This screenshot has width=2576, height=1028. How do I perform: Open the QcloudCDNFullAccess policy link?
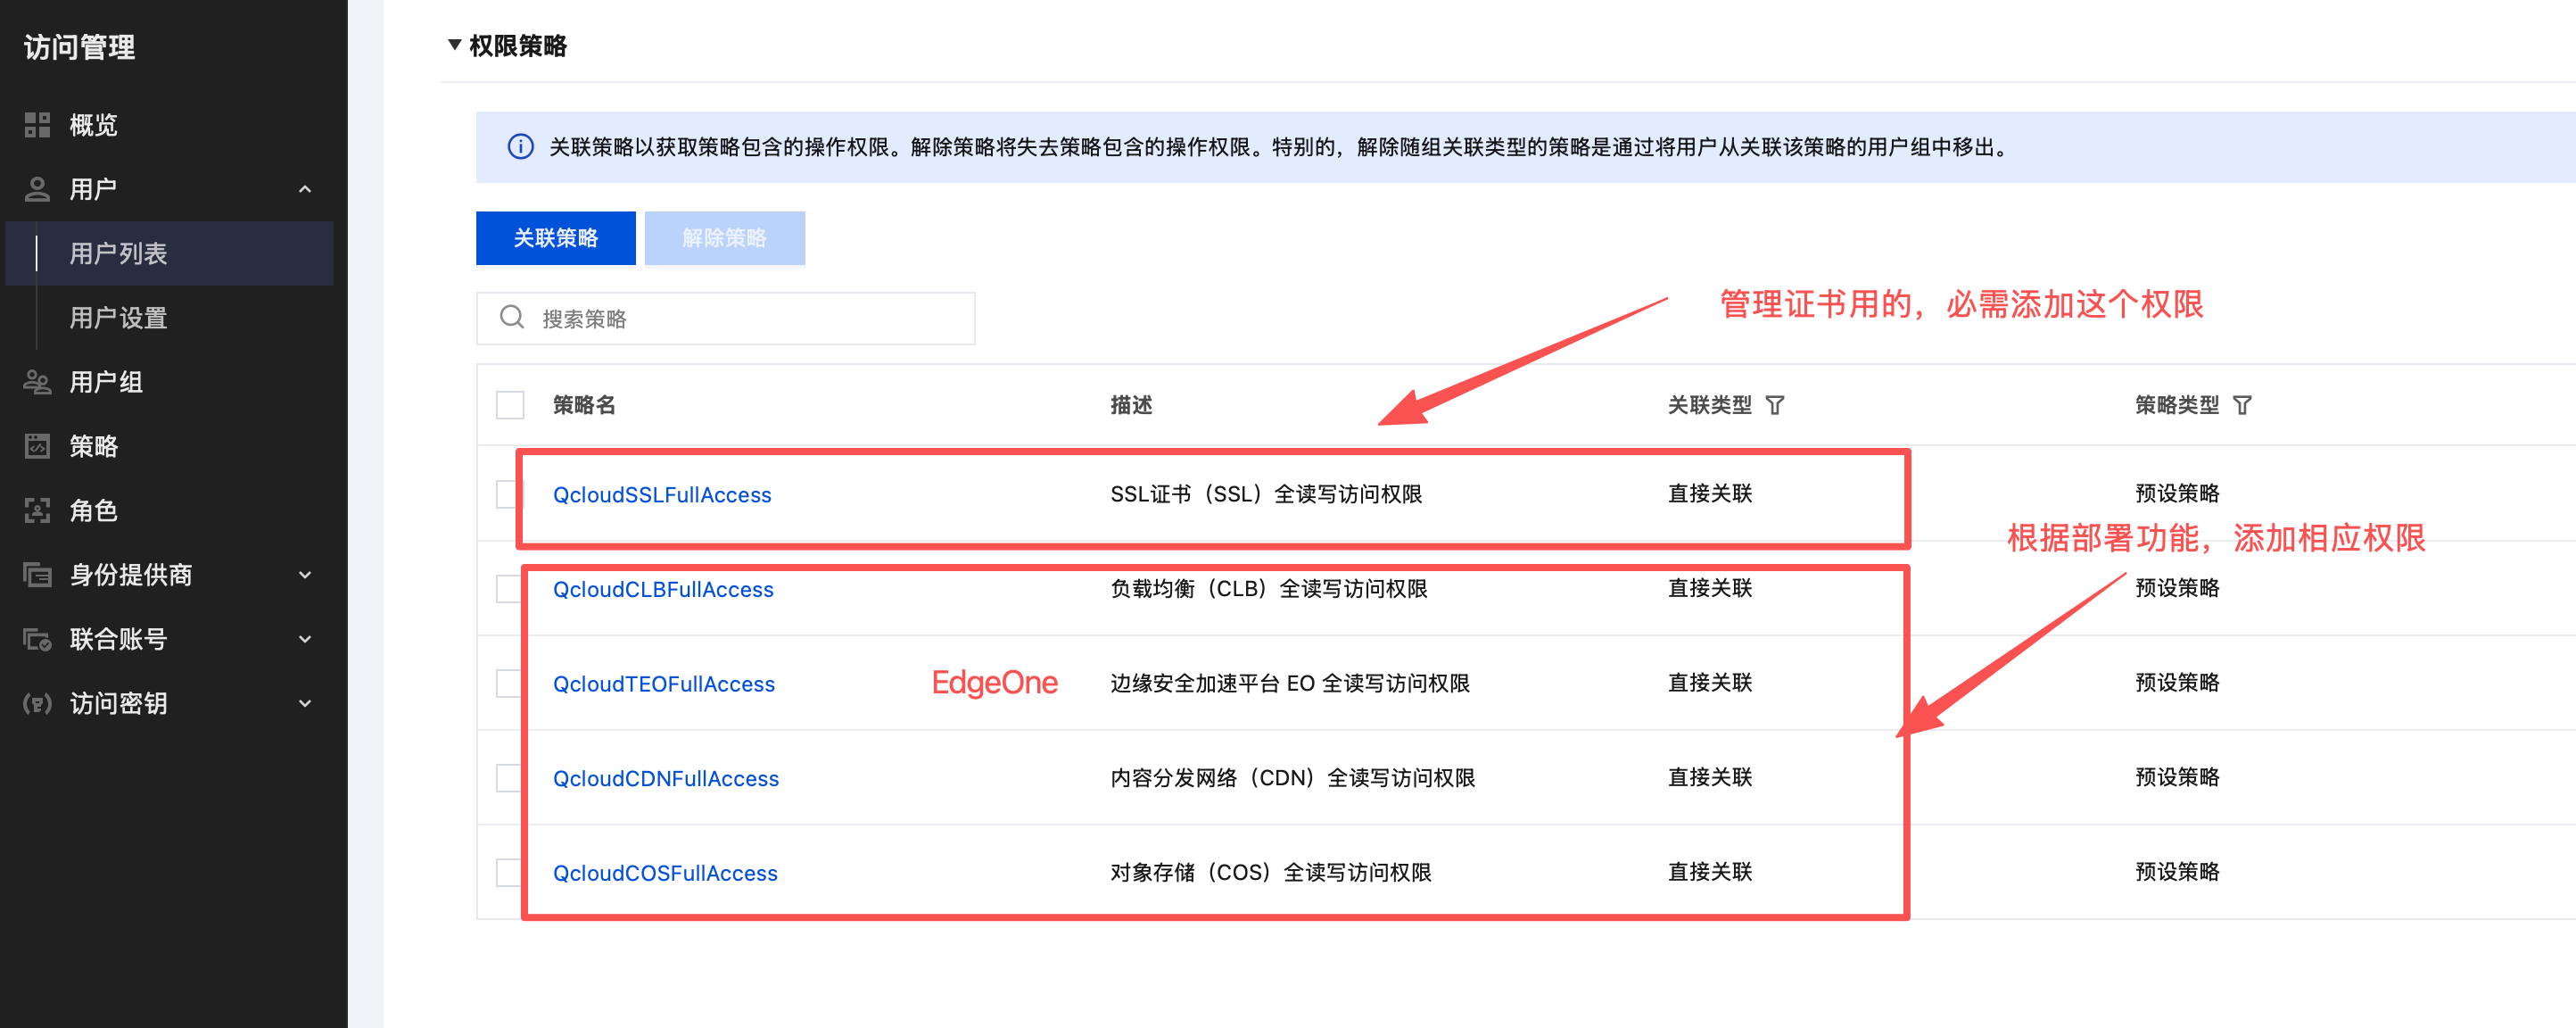click(666, 778)
